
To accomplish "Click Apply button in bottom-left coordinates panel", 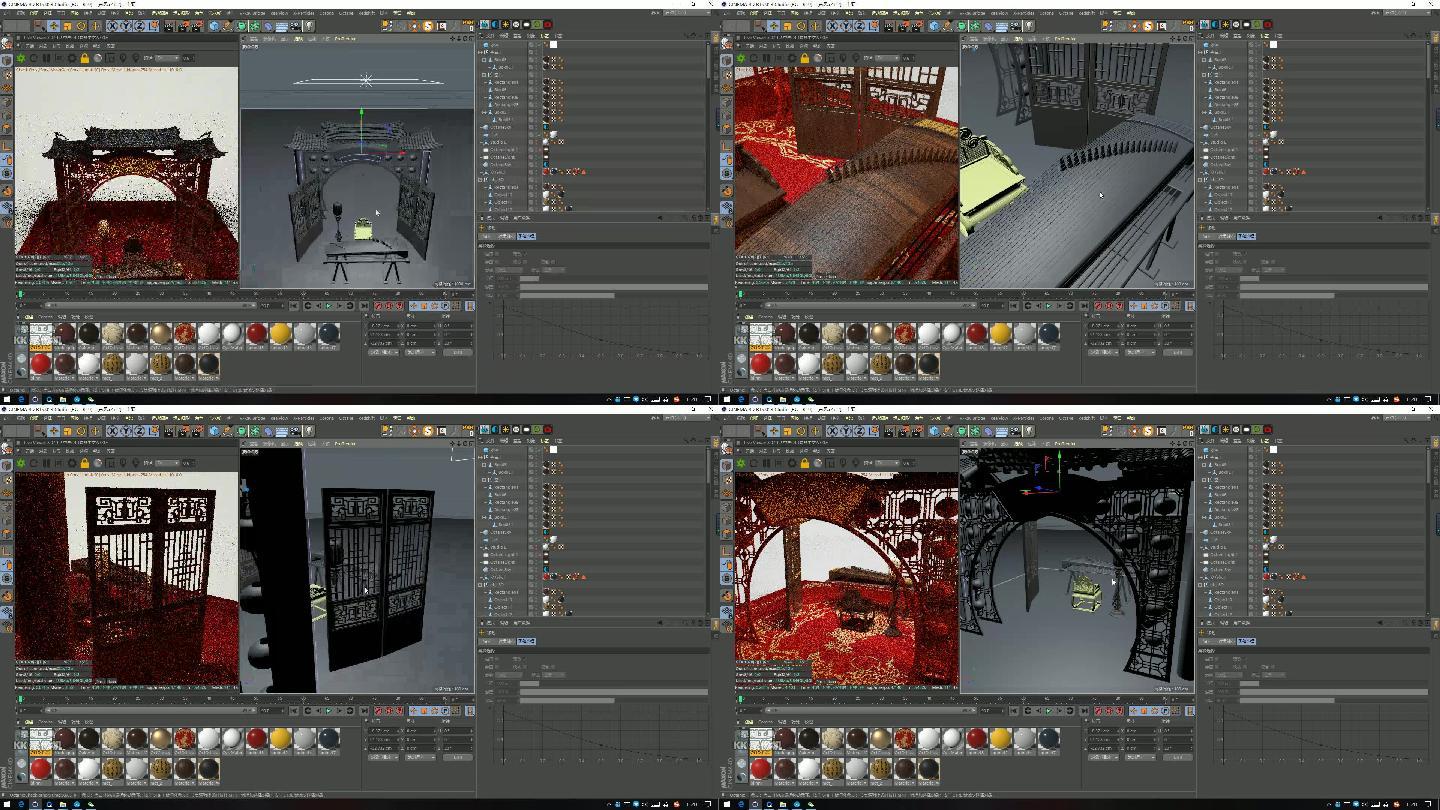I will pos(458,757).
